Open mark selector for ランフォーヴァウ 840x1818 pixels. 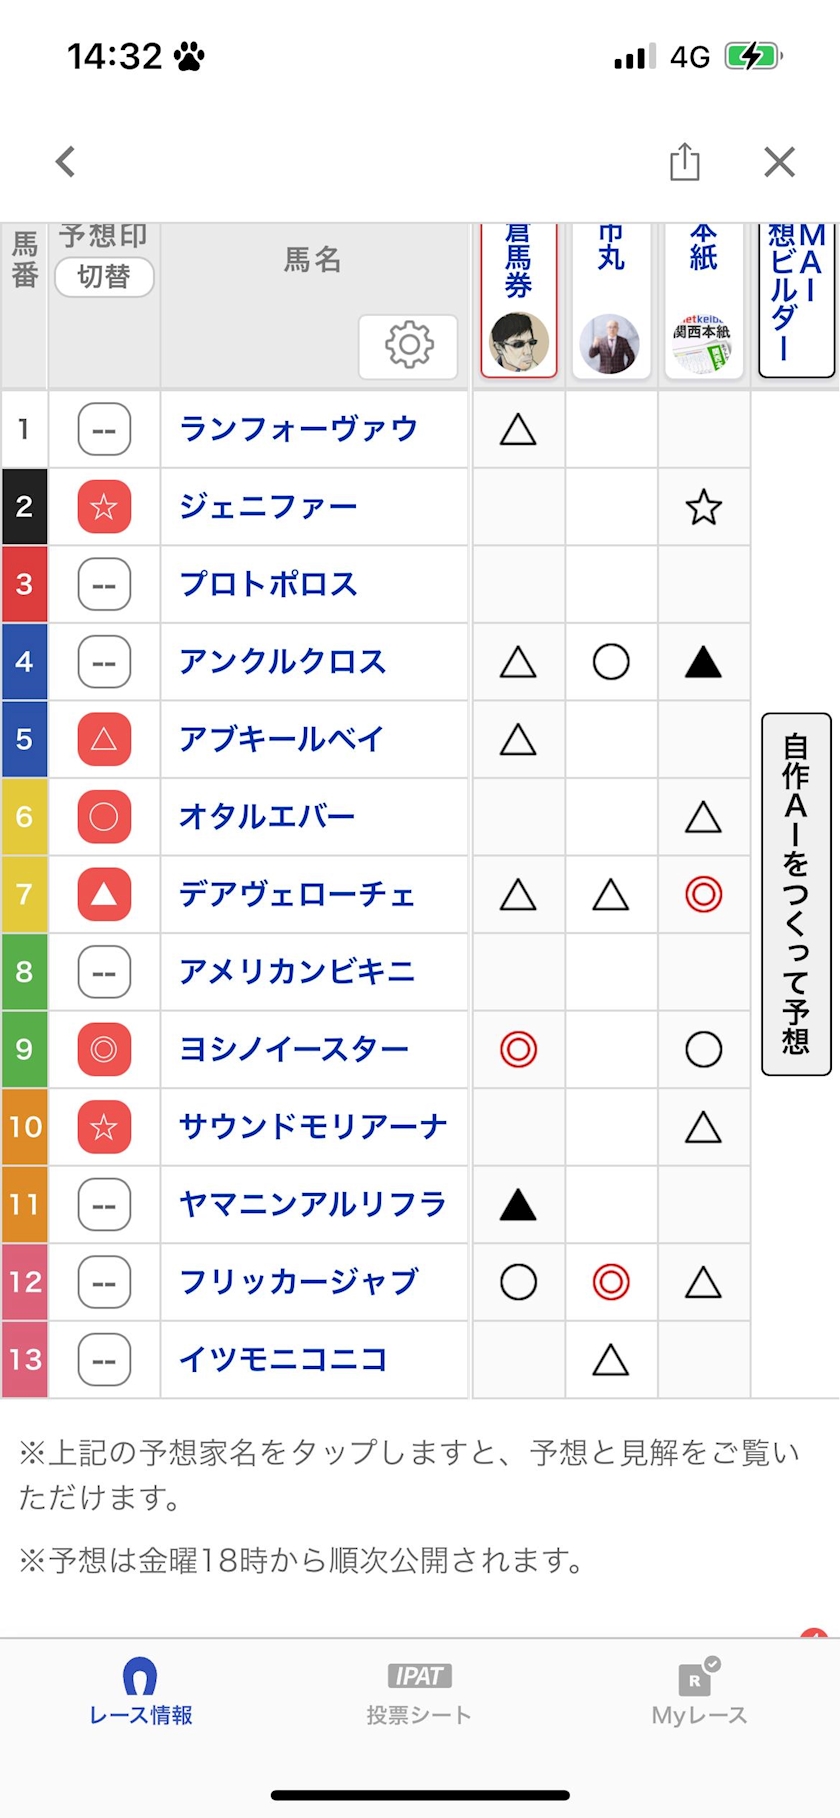pyautogui.click(x=104, y=430)
